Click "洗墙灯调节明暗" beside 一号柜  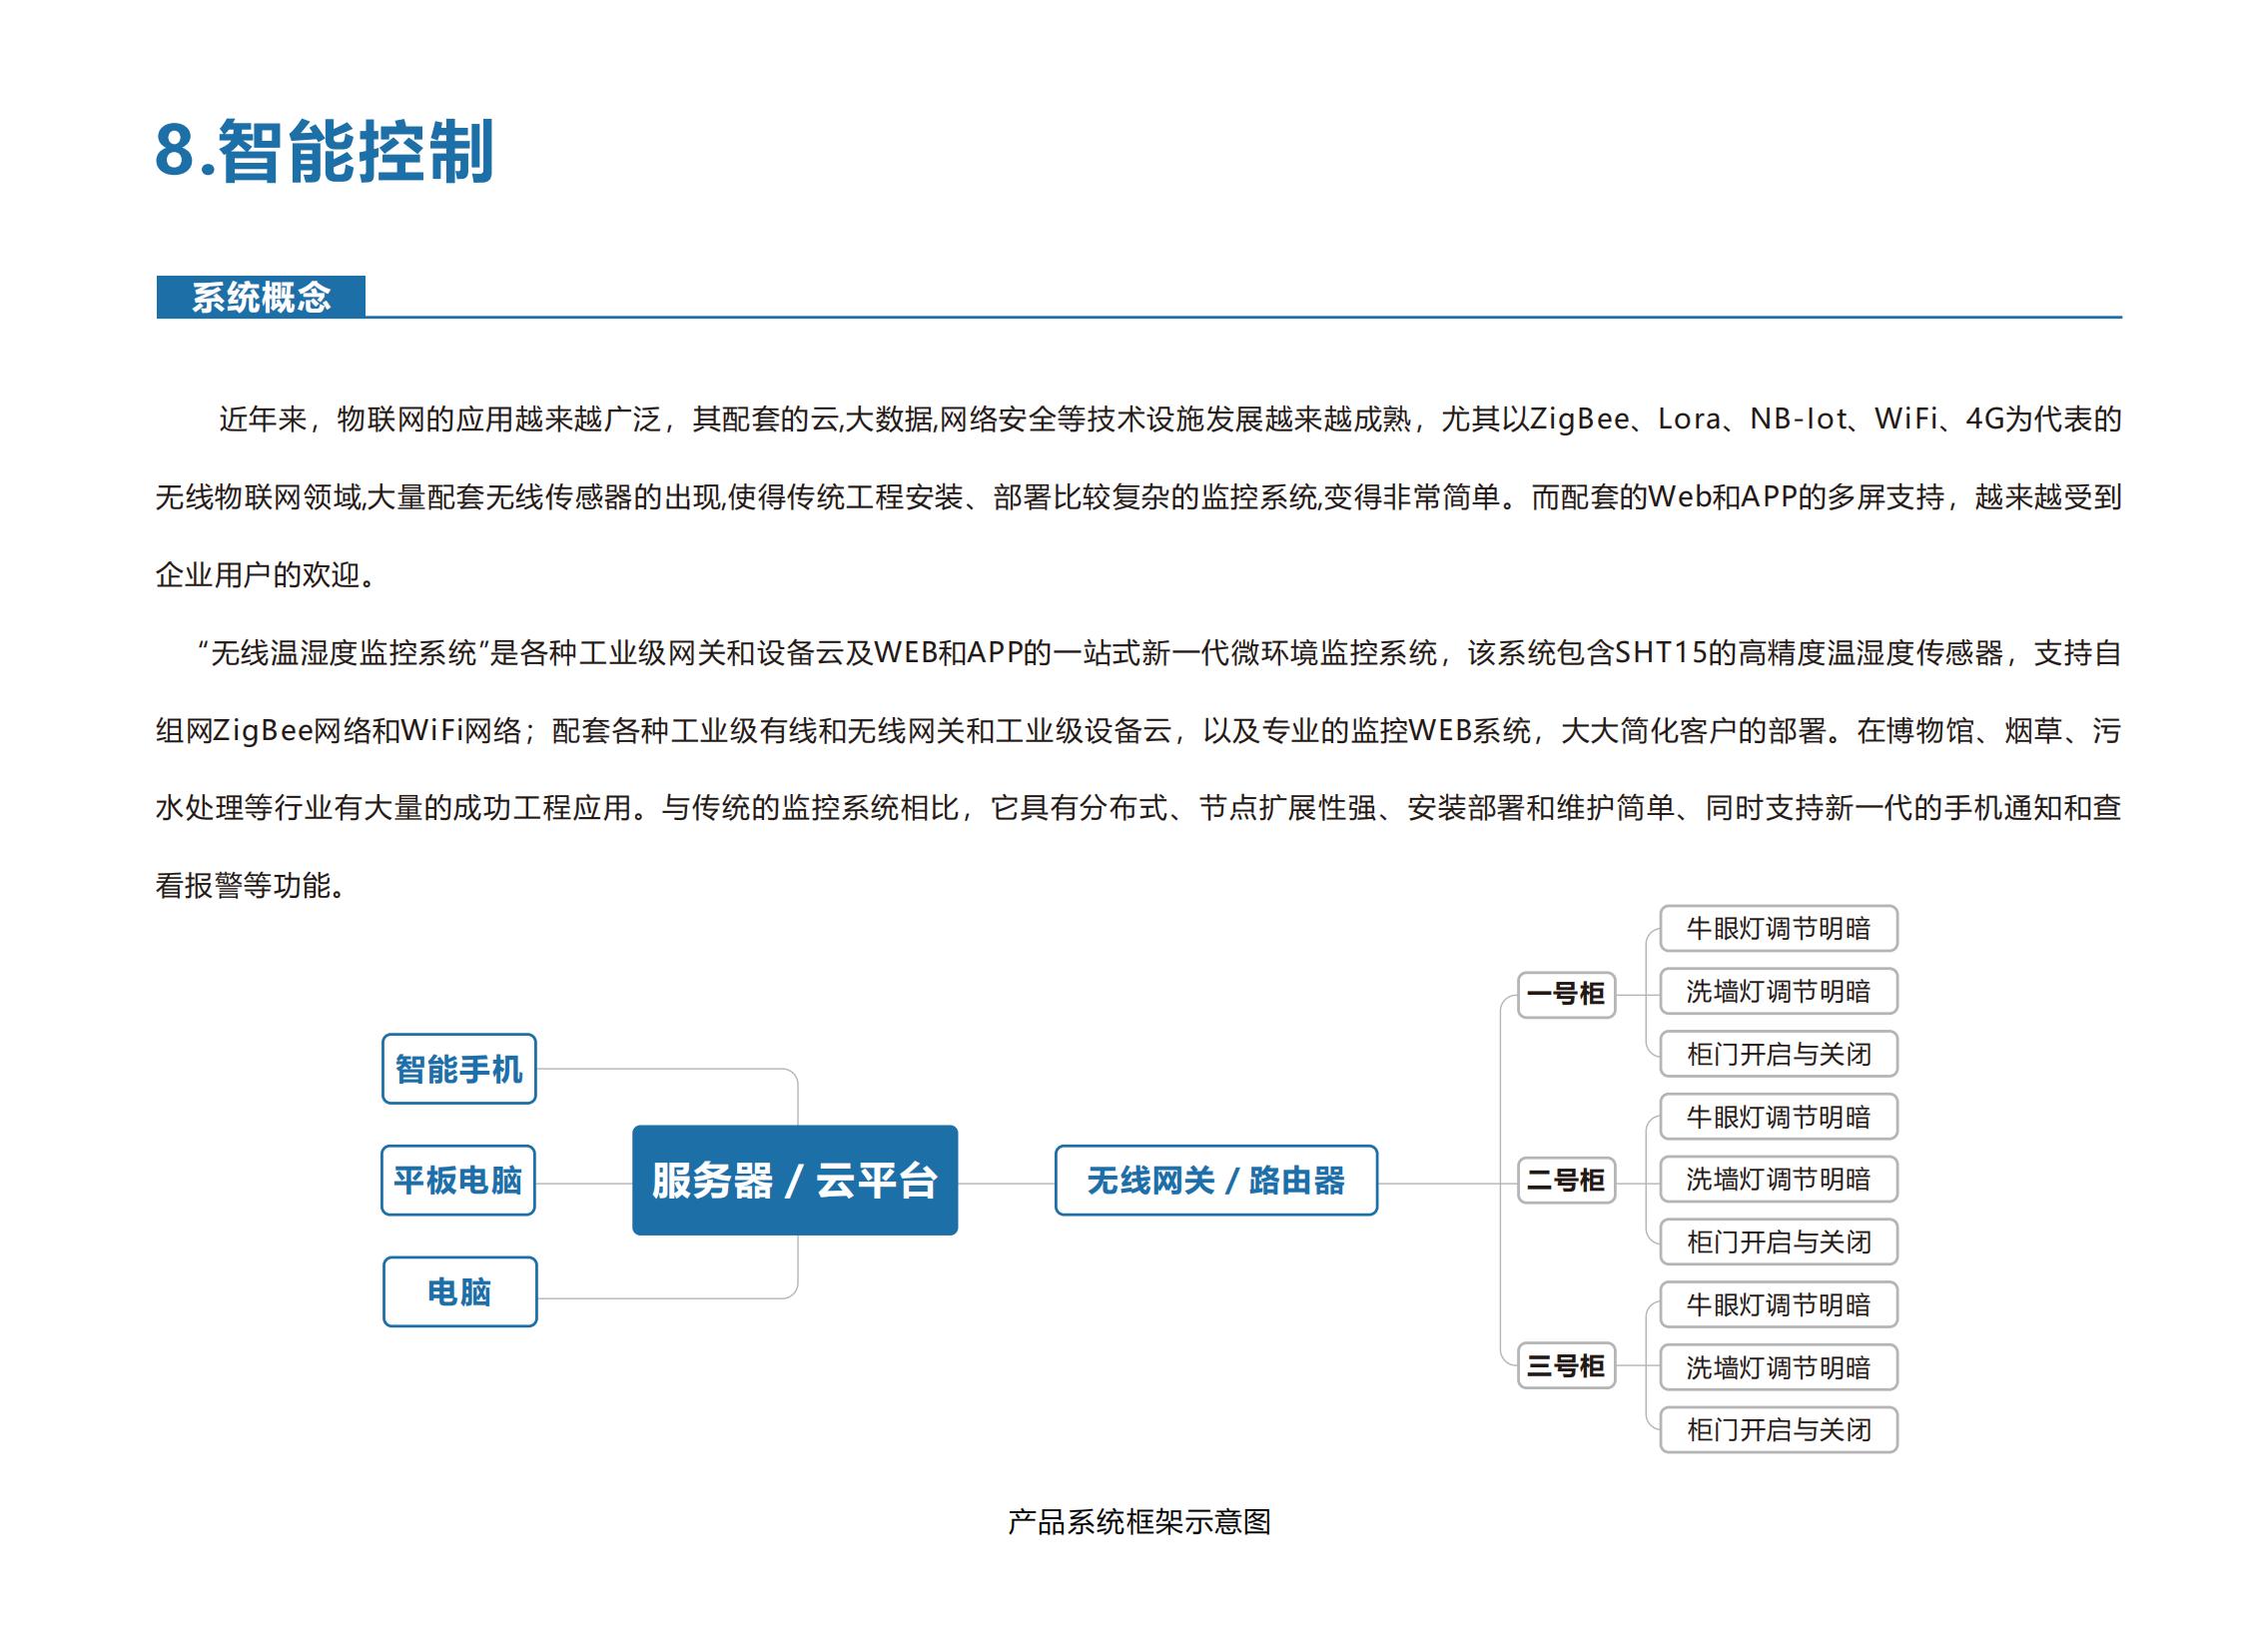[1778, 991]
